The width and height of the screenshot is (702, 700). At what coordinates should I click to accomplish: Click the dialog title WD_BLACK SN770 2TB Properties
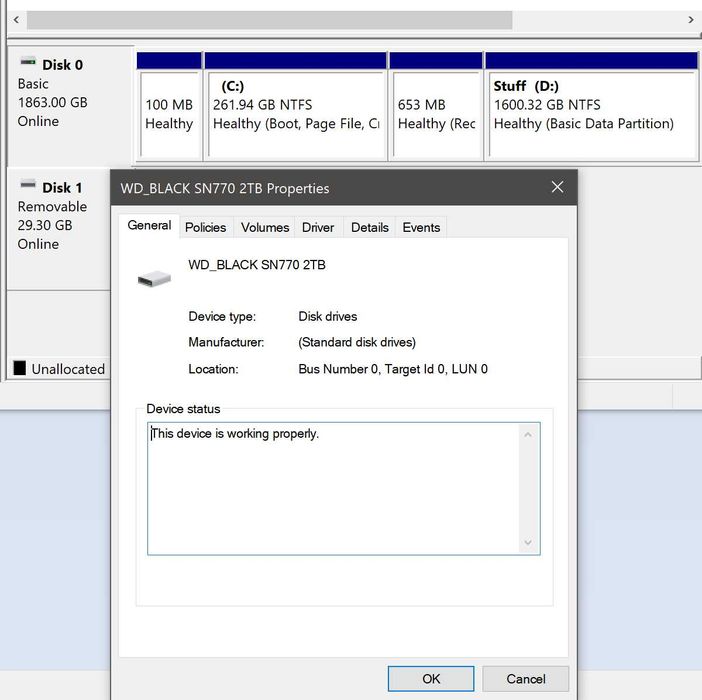224,188
